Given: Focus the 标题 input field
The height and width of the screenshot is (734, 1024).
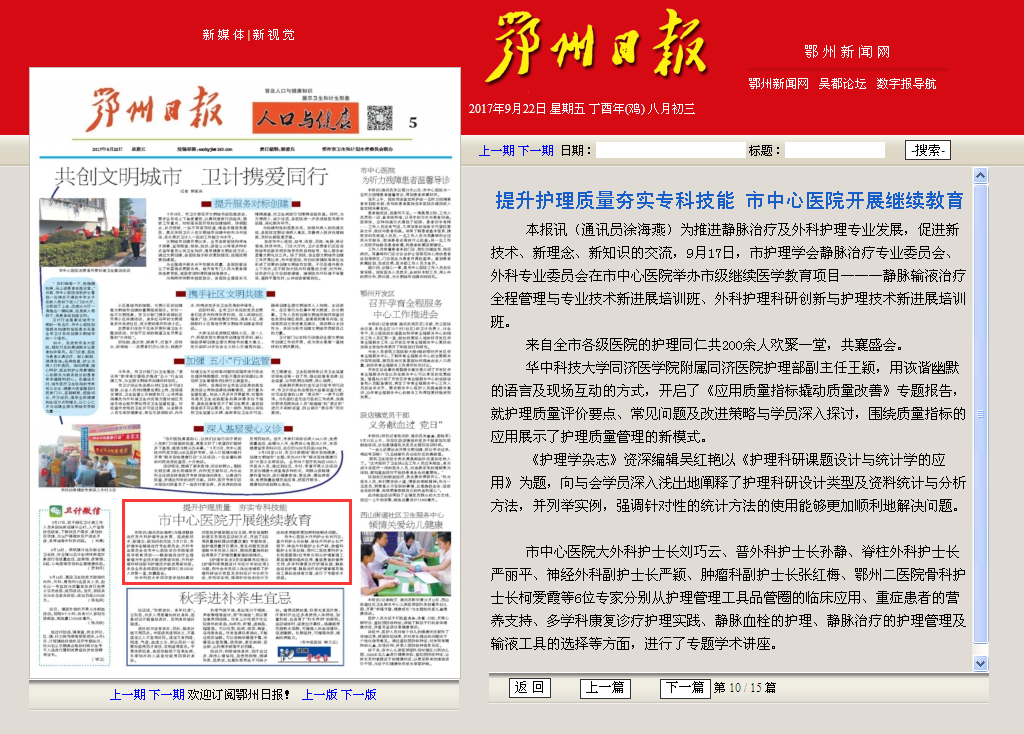Looking at the screenshot, I should (835, 150).
